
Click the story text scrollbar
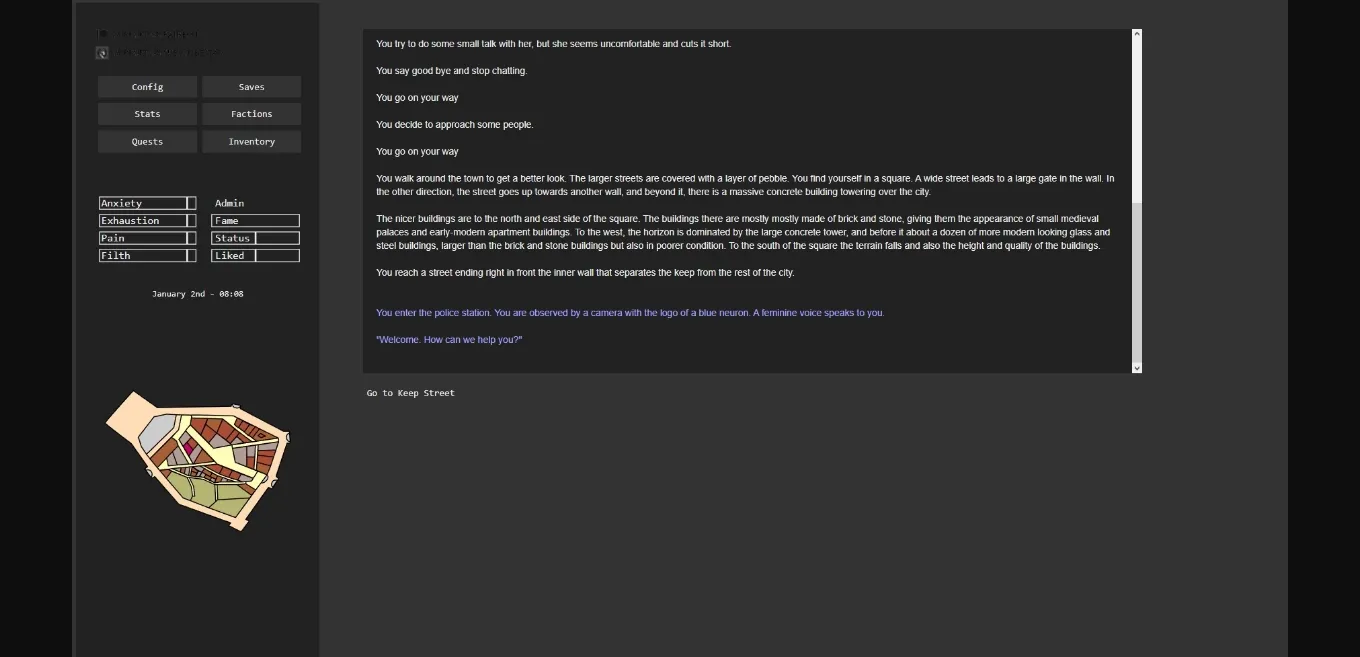click(x=1136, y=200)
